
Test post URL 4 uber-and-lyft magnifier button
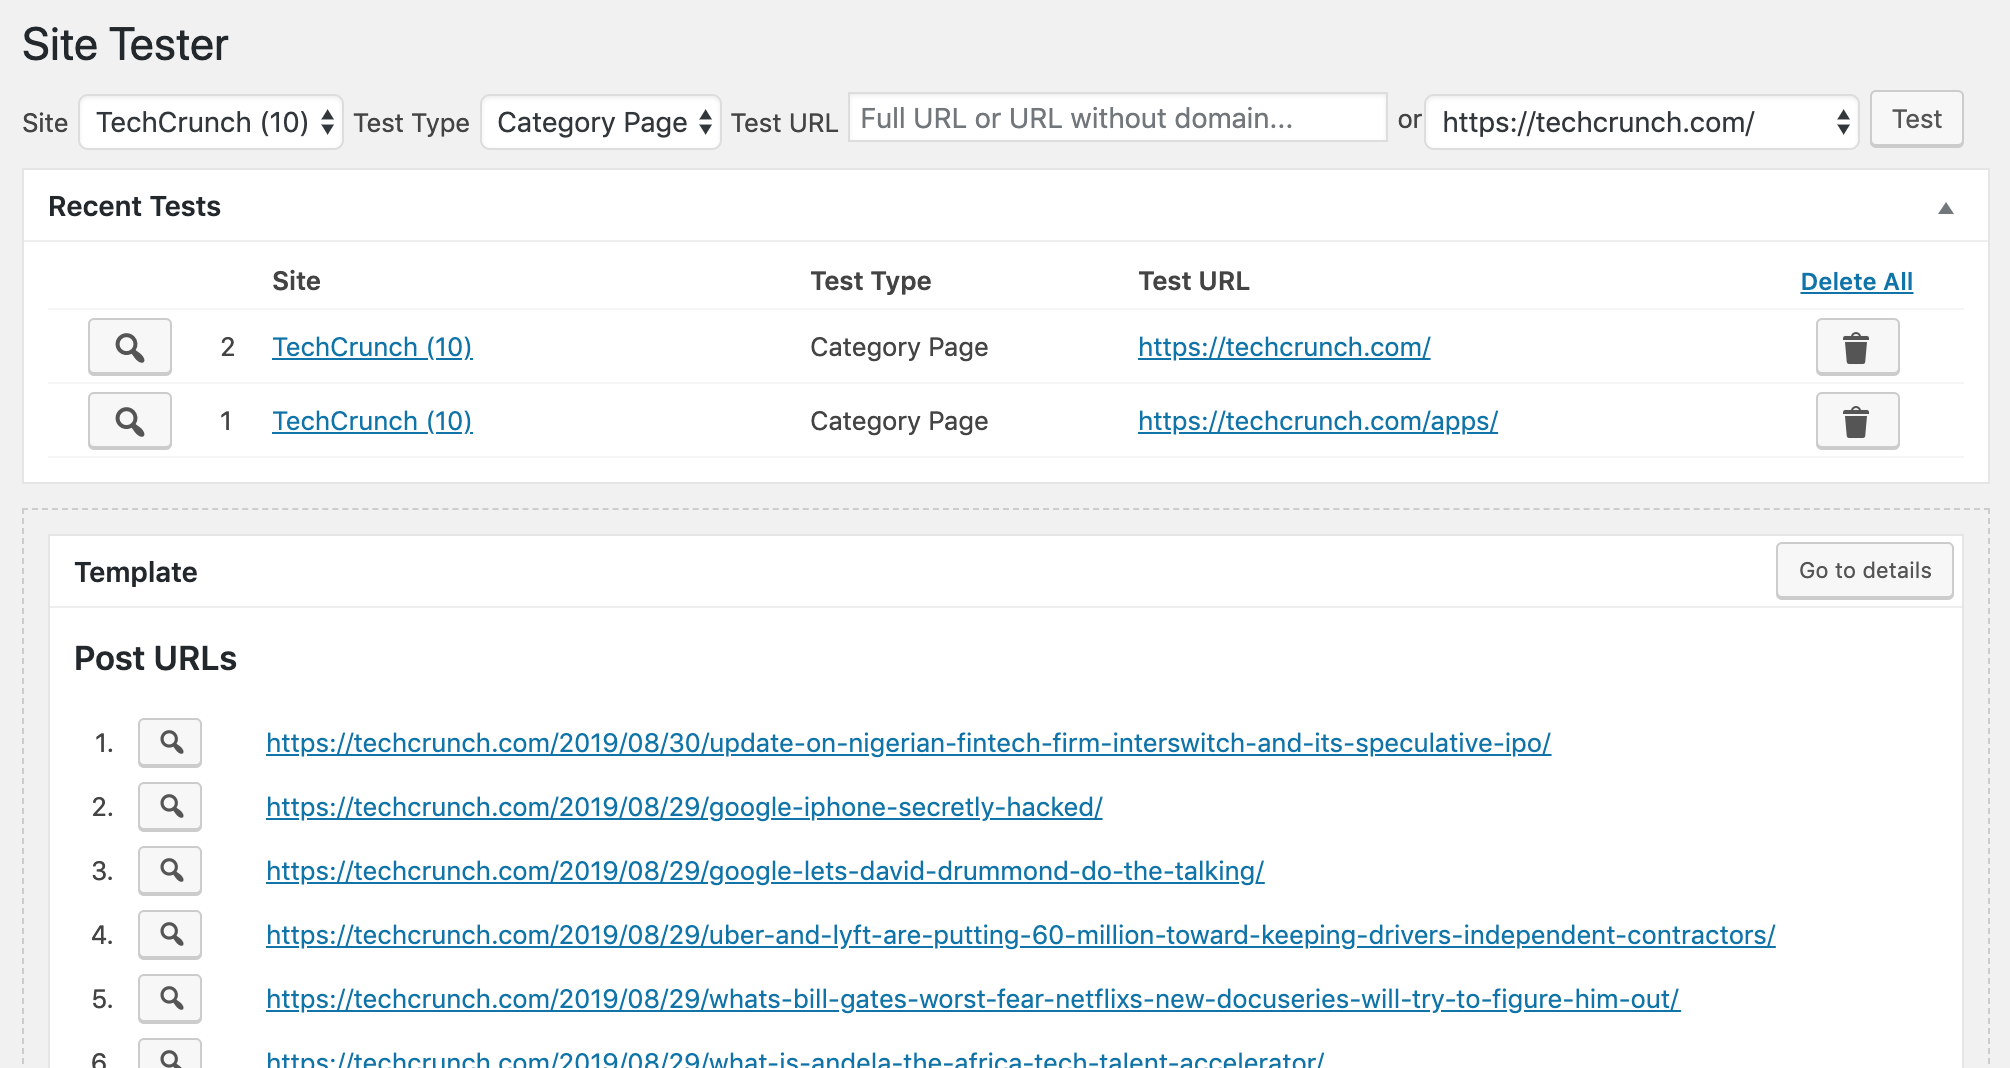point(170,935)
